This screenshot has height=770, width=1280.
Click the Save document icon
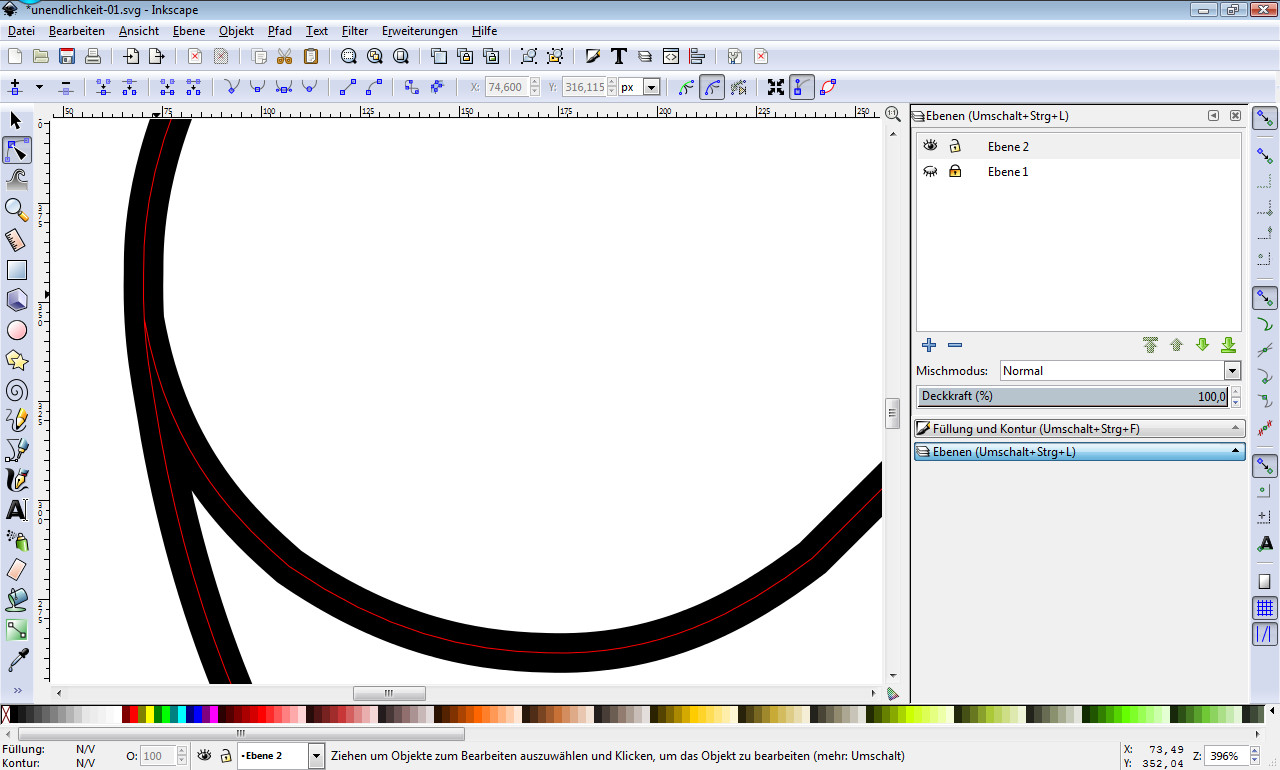[67, 56]
